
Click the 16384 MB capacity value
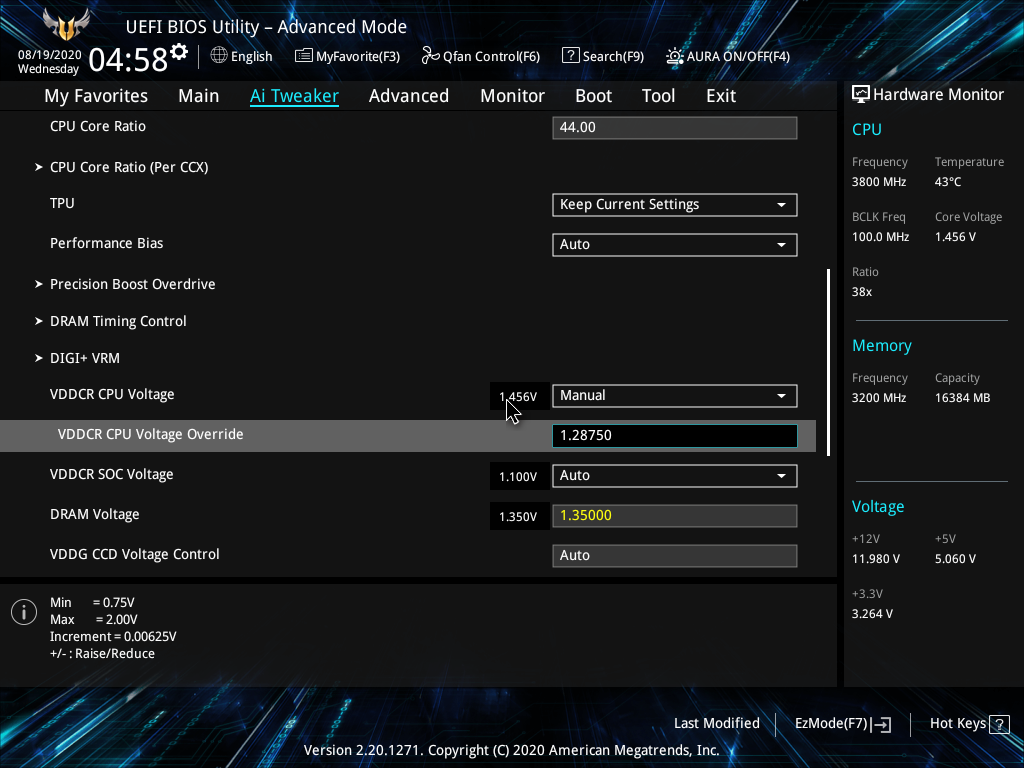[x=963, y=398]
